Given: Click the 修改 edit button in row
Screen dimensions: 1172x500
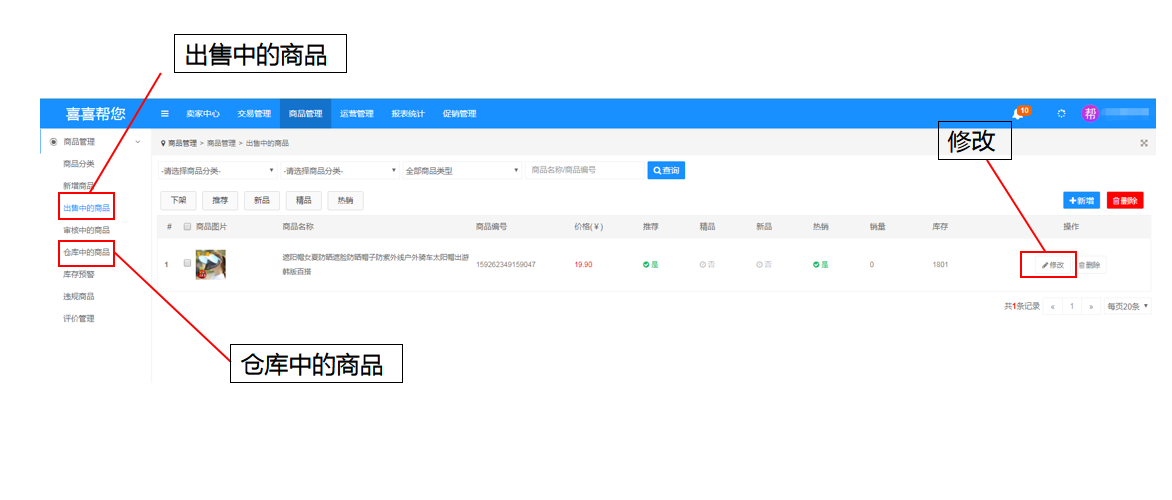Looking at the screenshot, I should 1049,265.
